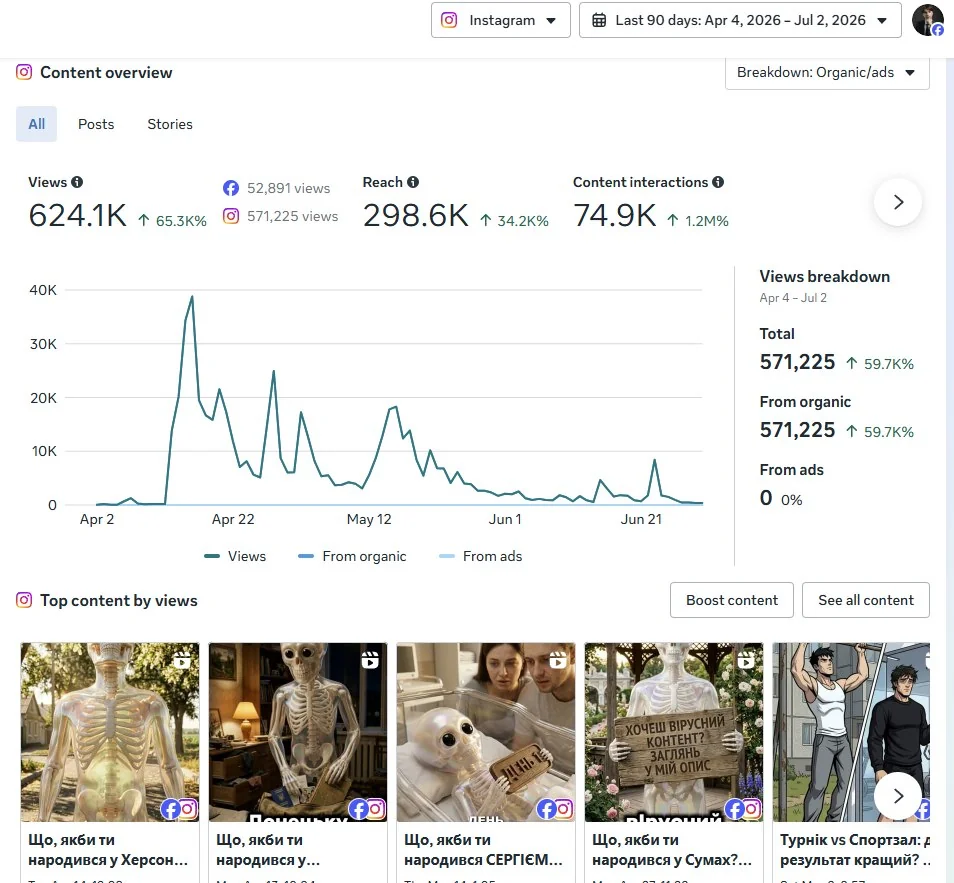Expand the Breakdown: Organic/ads dropdown

point(827,72)
